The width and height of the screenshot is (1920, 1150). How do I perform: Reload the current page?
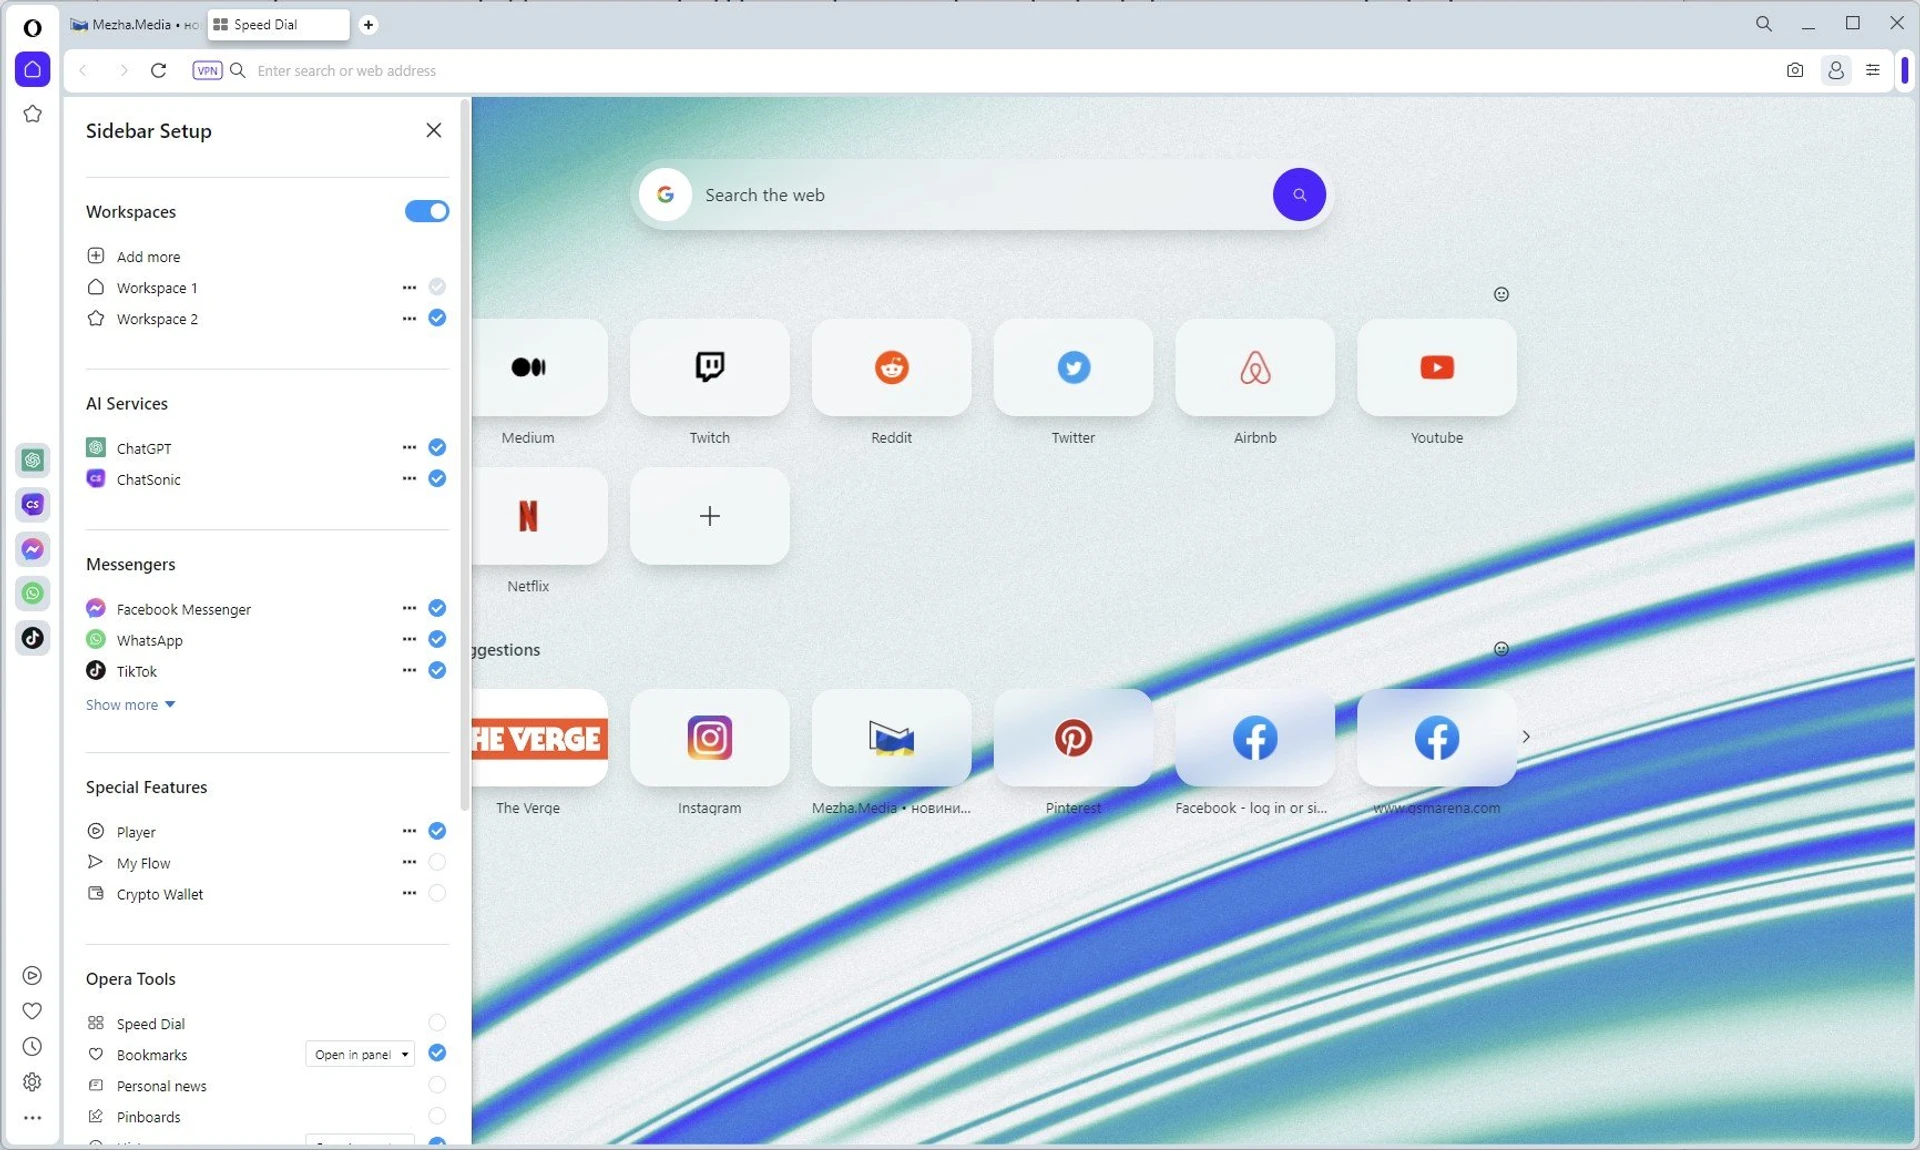pos(158,70)
